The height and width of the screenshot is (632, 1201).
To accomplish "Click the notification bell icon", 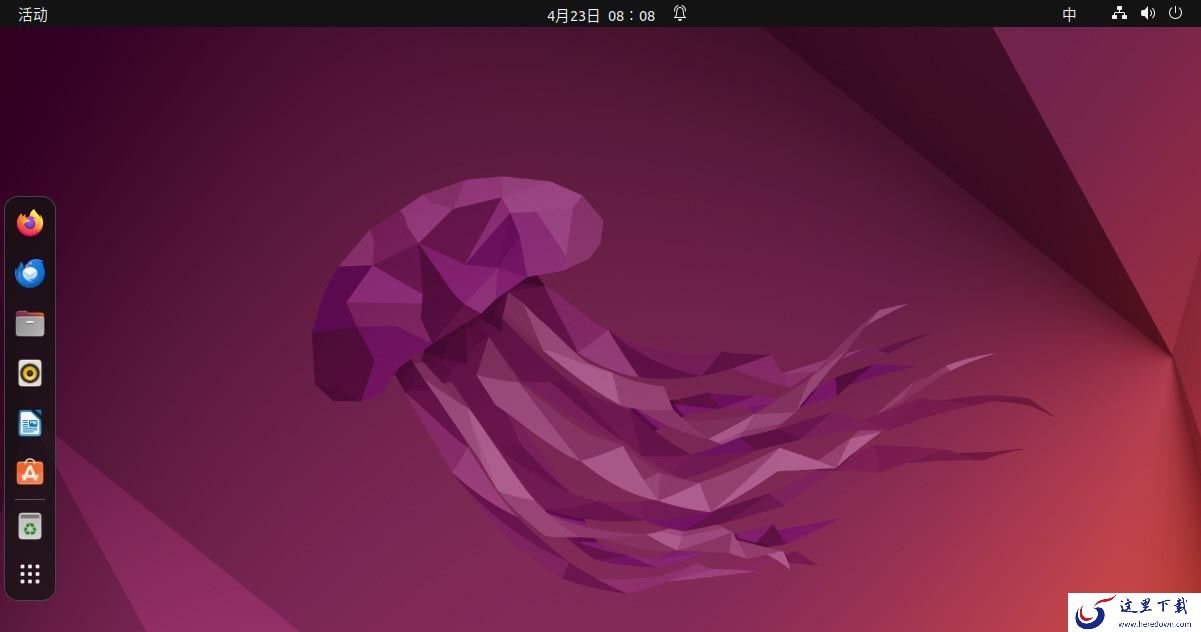I will click(x=680, y=14).
